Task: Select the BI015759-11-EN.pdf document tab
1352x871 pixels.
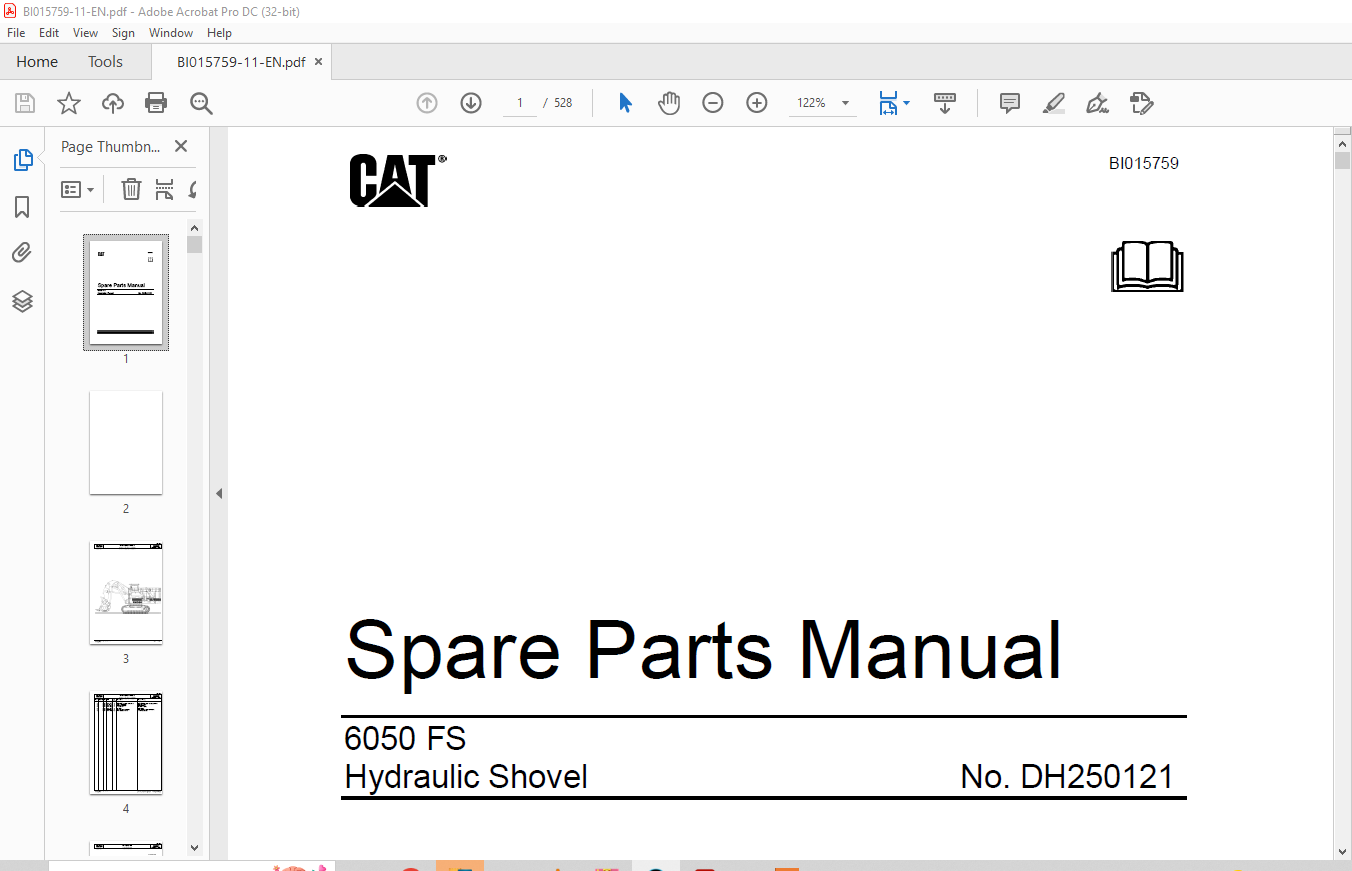Action: tap(241, 62)
